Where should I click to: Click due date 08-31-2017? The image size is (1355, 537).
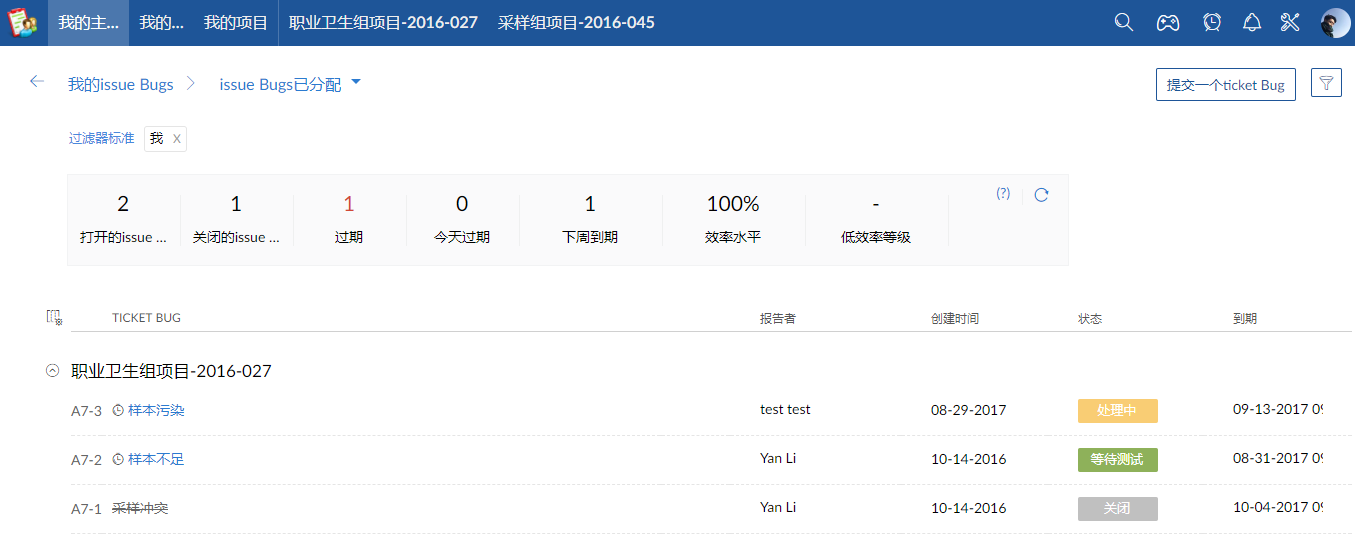click(1278, 458)
